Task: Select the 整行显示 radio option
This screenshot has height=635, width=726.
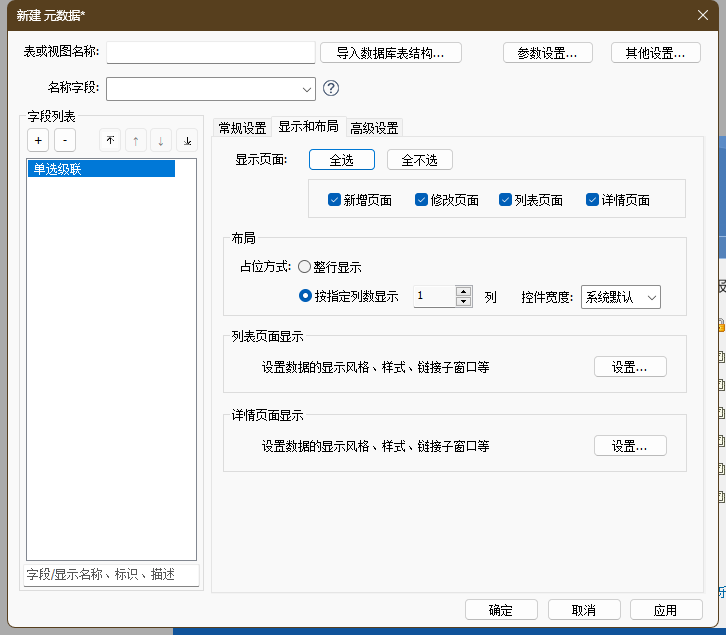Action: click(x=305, y=267)
